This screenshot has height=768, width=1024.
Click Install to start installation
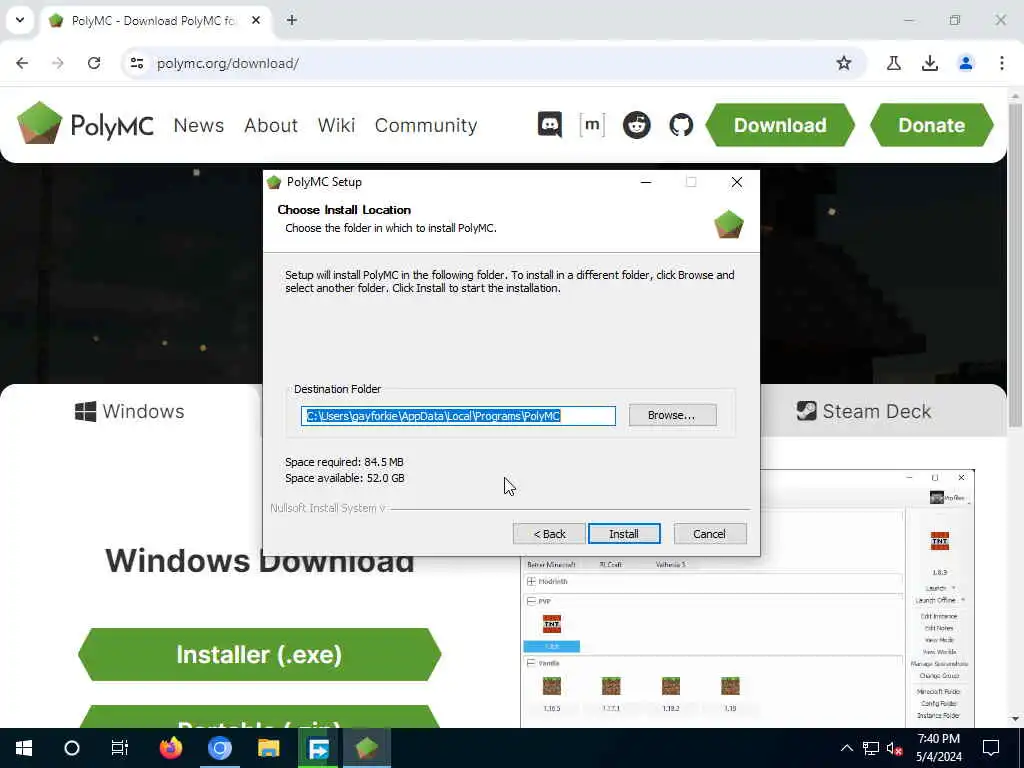[x=624, y=534]
